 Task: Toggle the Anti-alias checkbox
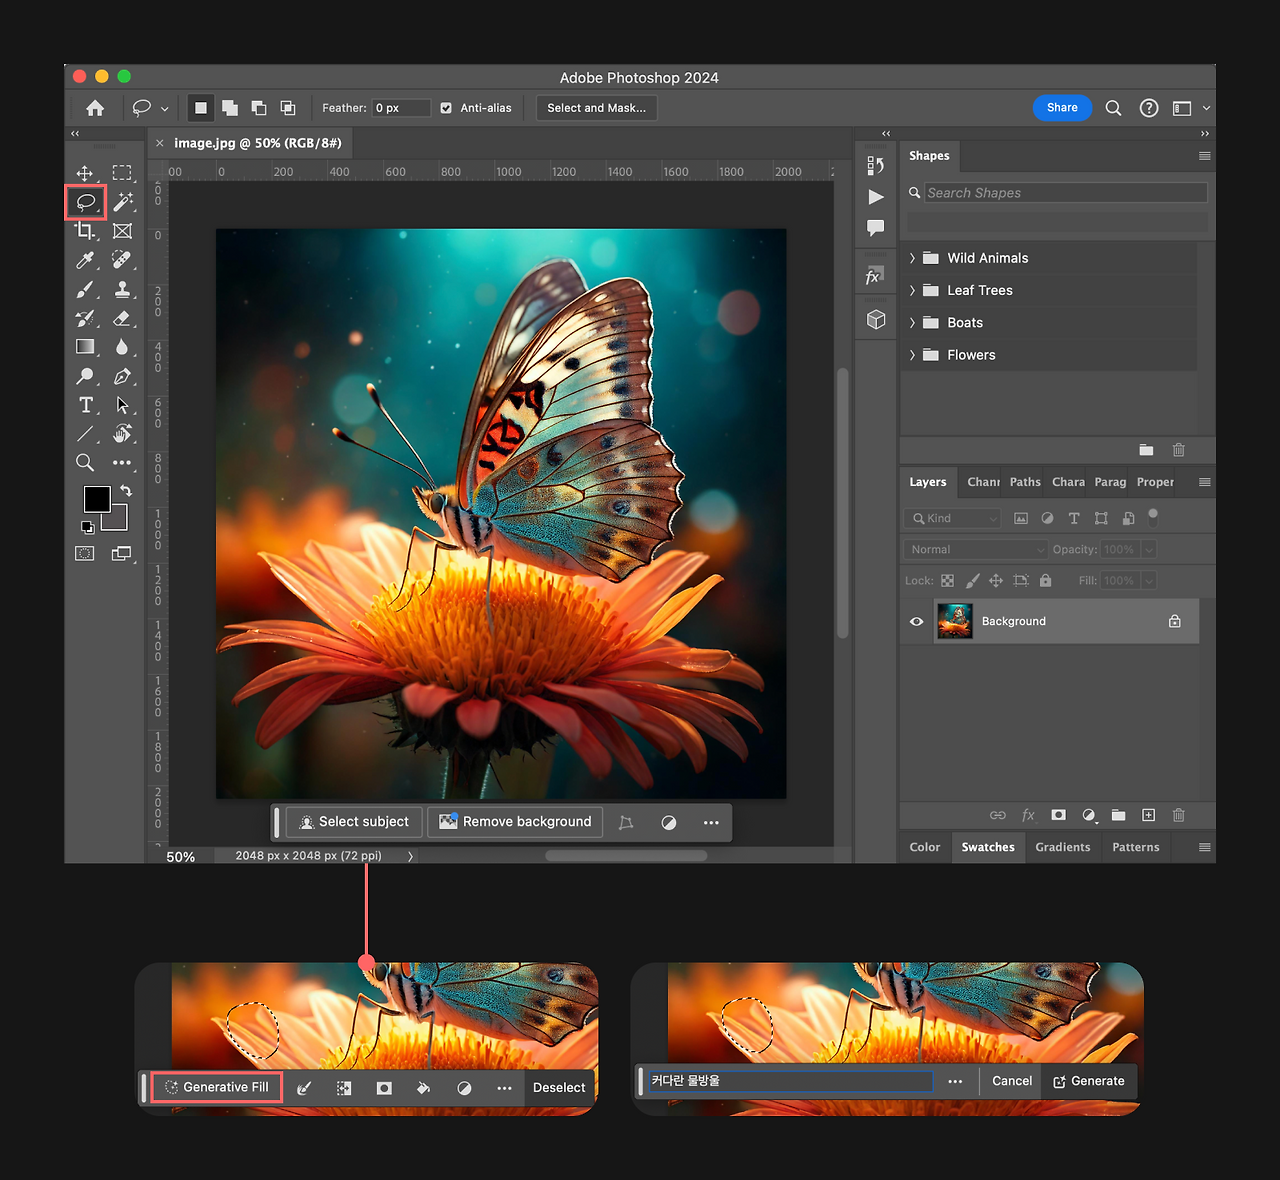pos(446,108)
